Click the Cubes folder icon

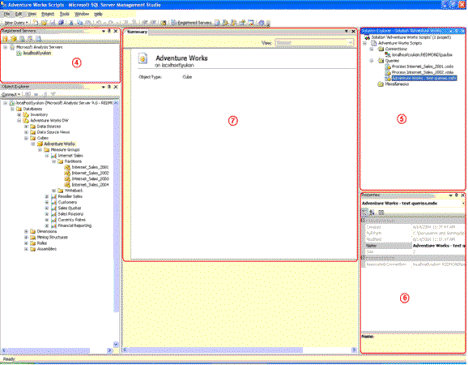pos(33,138)
